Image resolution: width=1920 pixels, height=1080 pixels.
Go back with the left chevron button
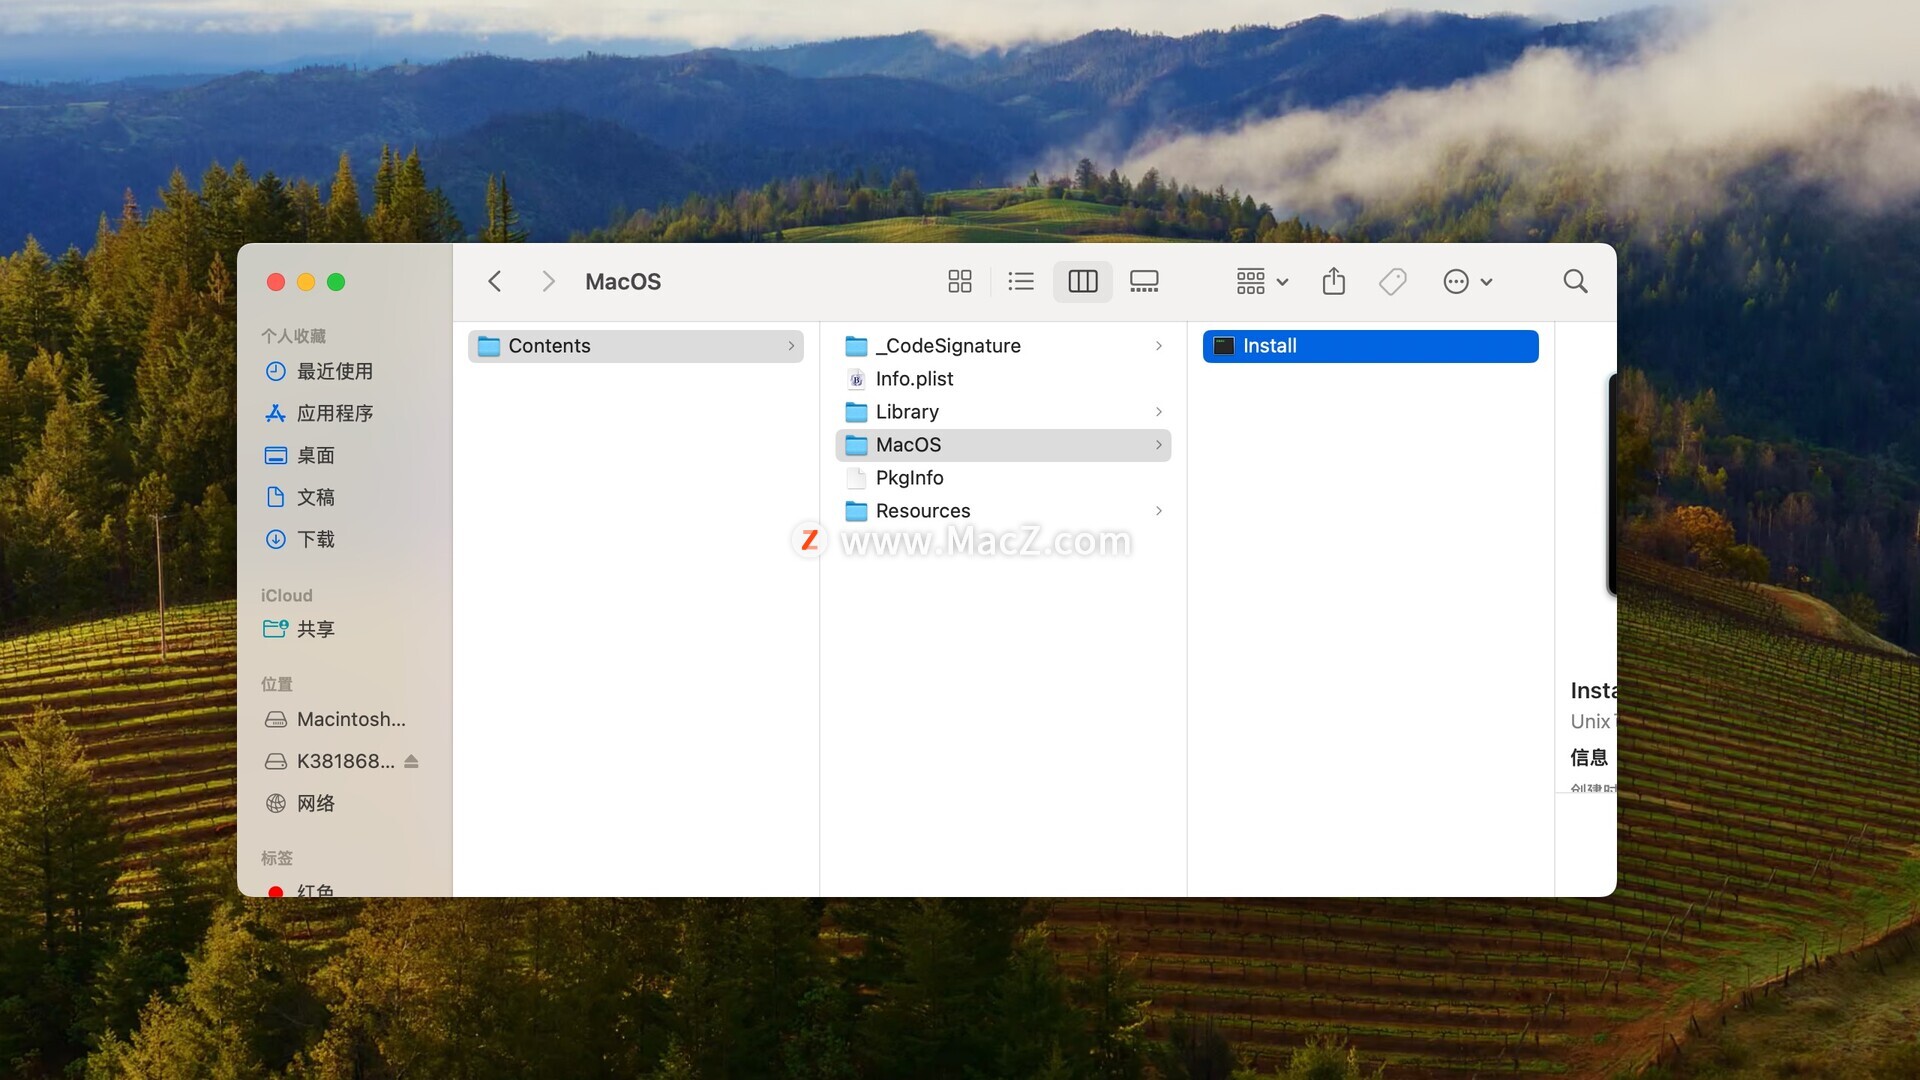[x=494, y=281]
